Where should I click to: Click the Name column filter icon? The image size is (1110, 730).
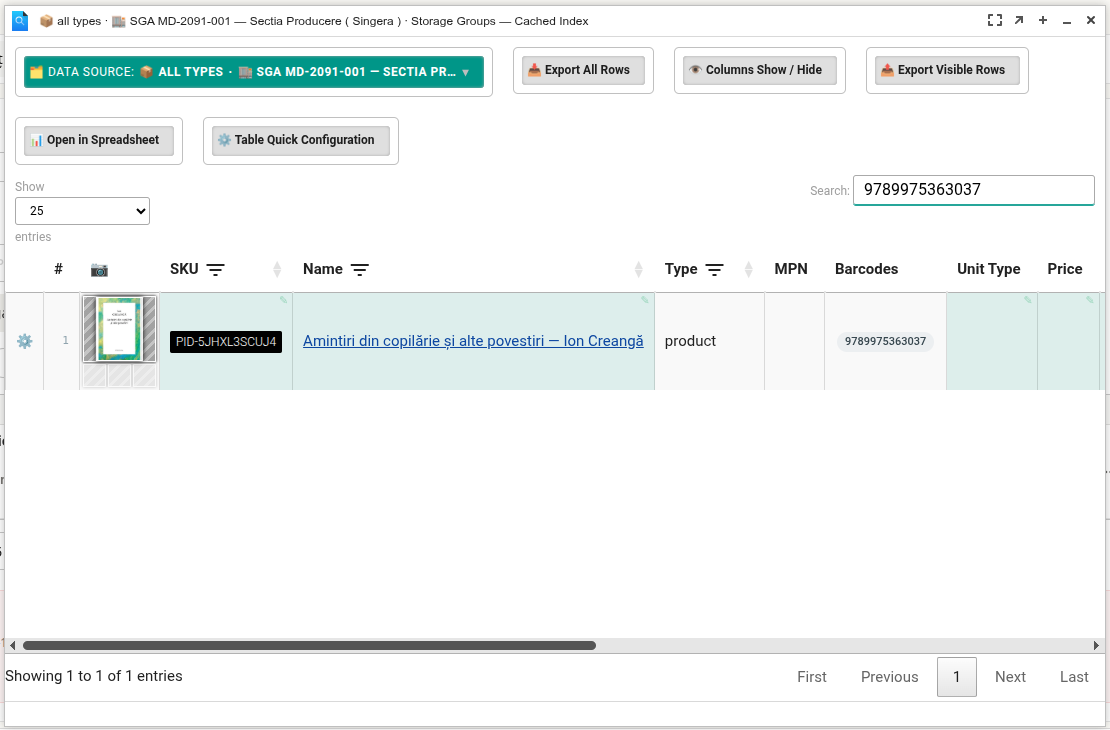pos(360,270)
